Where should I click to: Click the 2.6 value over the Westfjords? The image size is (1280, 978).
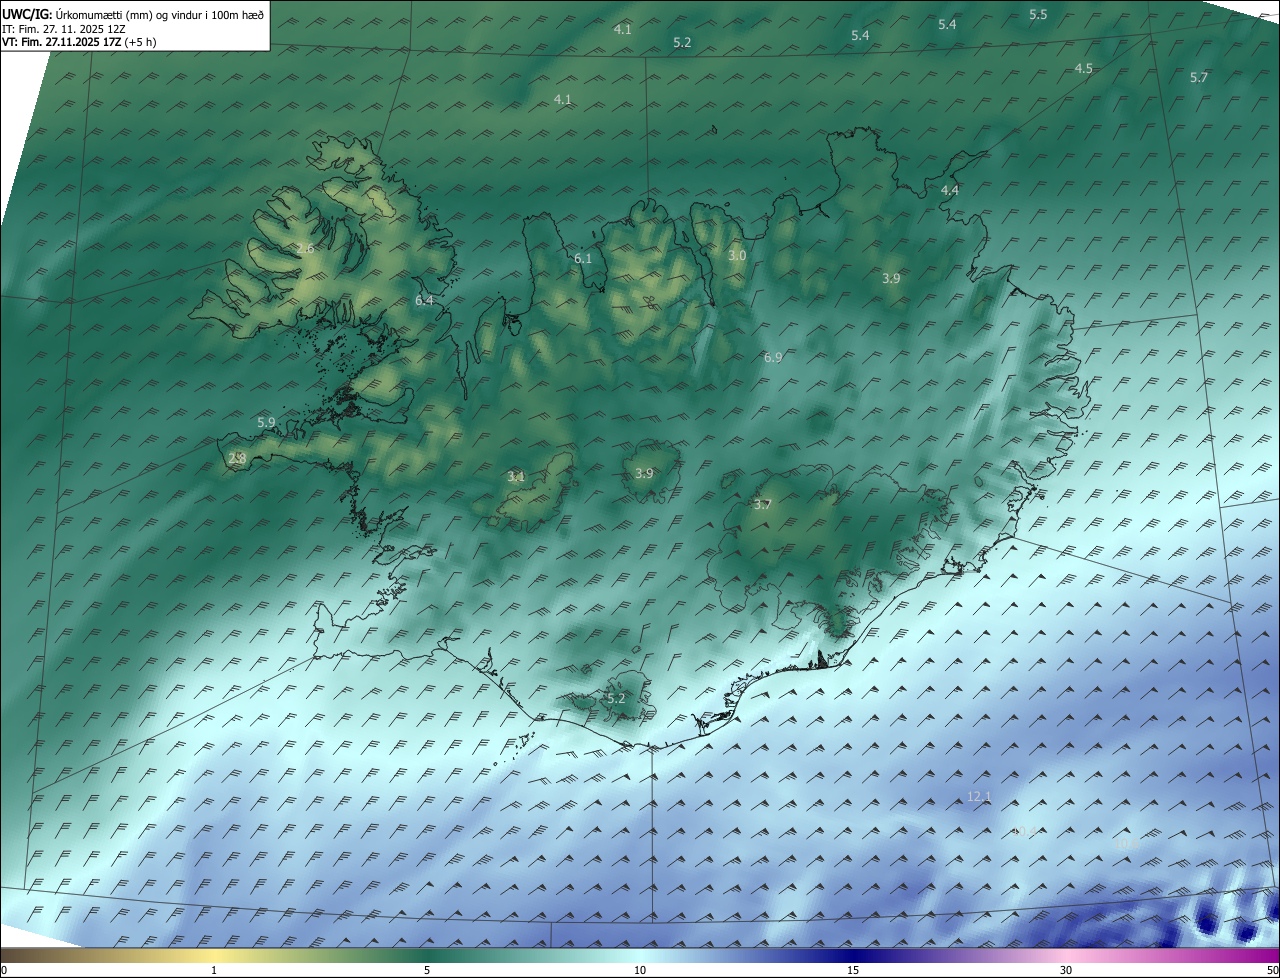(x=305, y=248)
